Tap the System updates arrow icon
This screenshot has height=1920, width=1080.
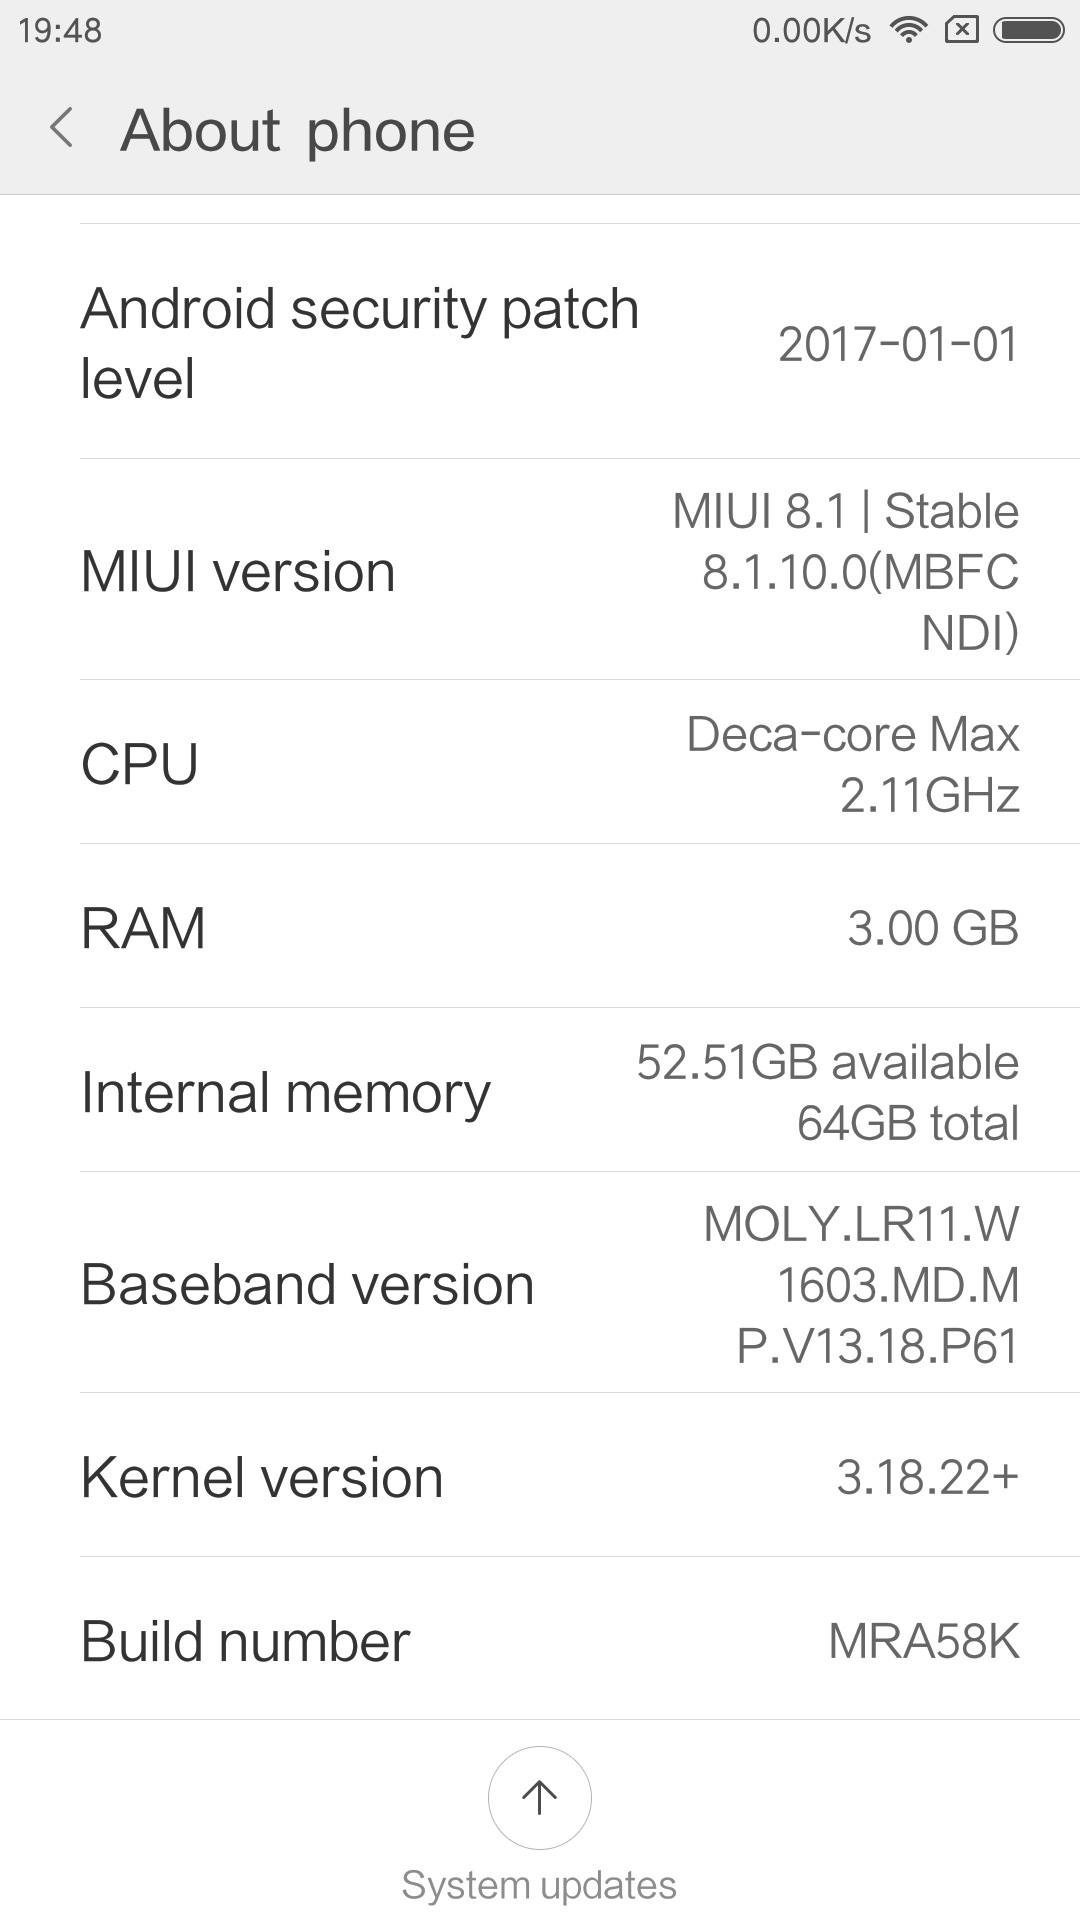539,1797
